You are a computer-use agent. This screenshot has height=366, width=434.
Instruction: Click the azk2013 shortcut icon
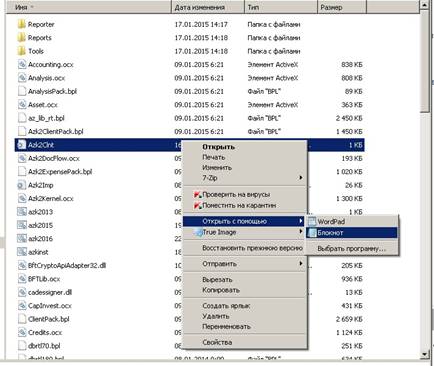coord(22,212)
